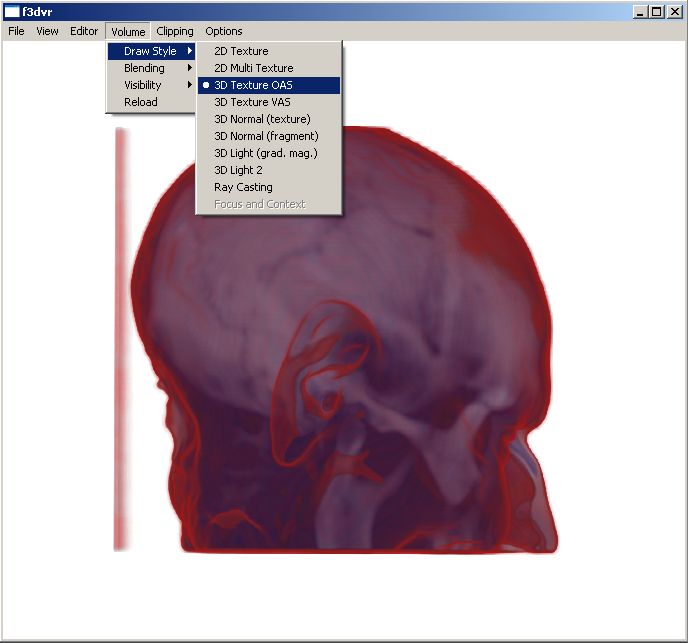
Task: Open the Options menu
Action: click(224, 31)
